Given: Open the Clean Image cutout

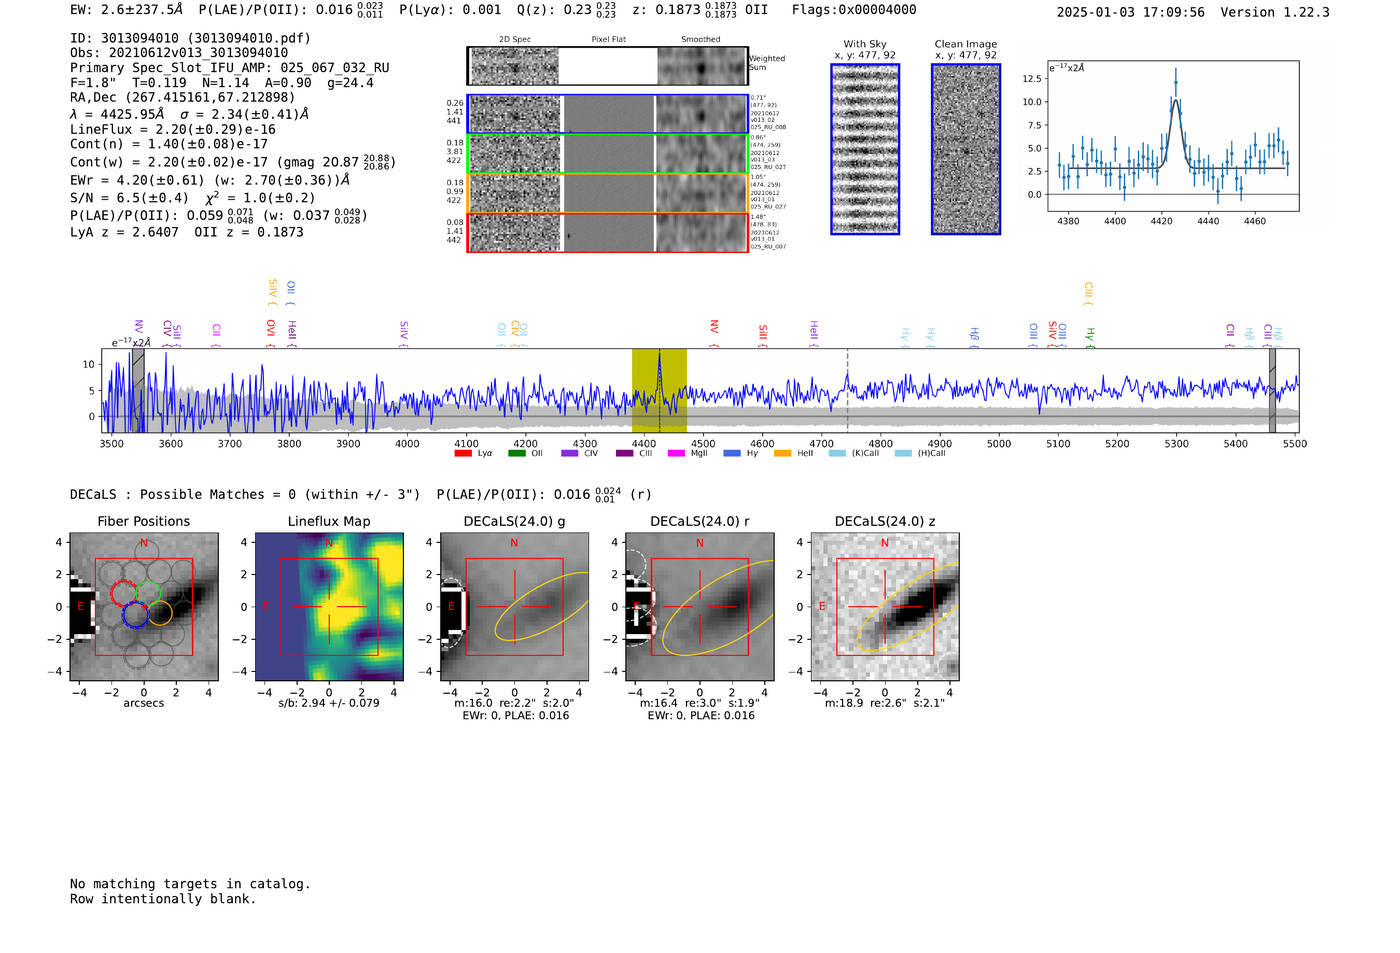Looking at the screenshot, I should [966, 149].
